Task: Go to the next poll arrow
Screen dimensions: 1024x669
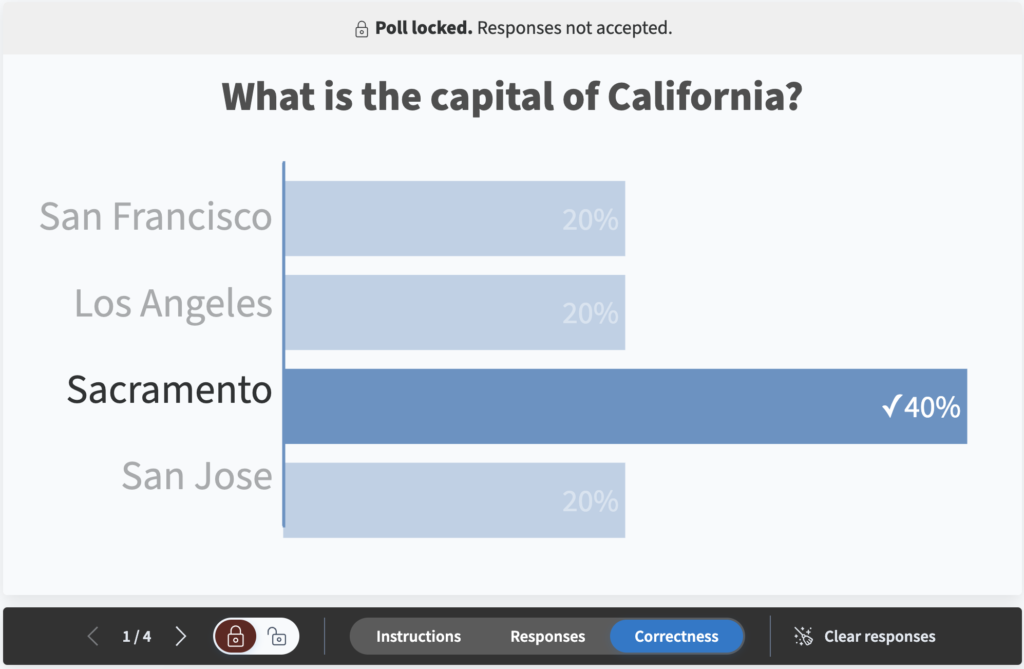Action: pyautogui.click(x=181, y=636)
